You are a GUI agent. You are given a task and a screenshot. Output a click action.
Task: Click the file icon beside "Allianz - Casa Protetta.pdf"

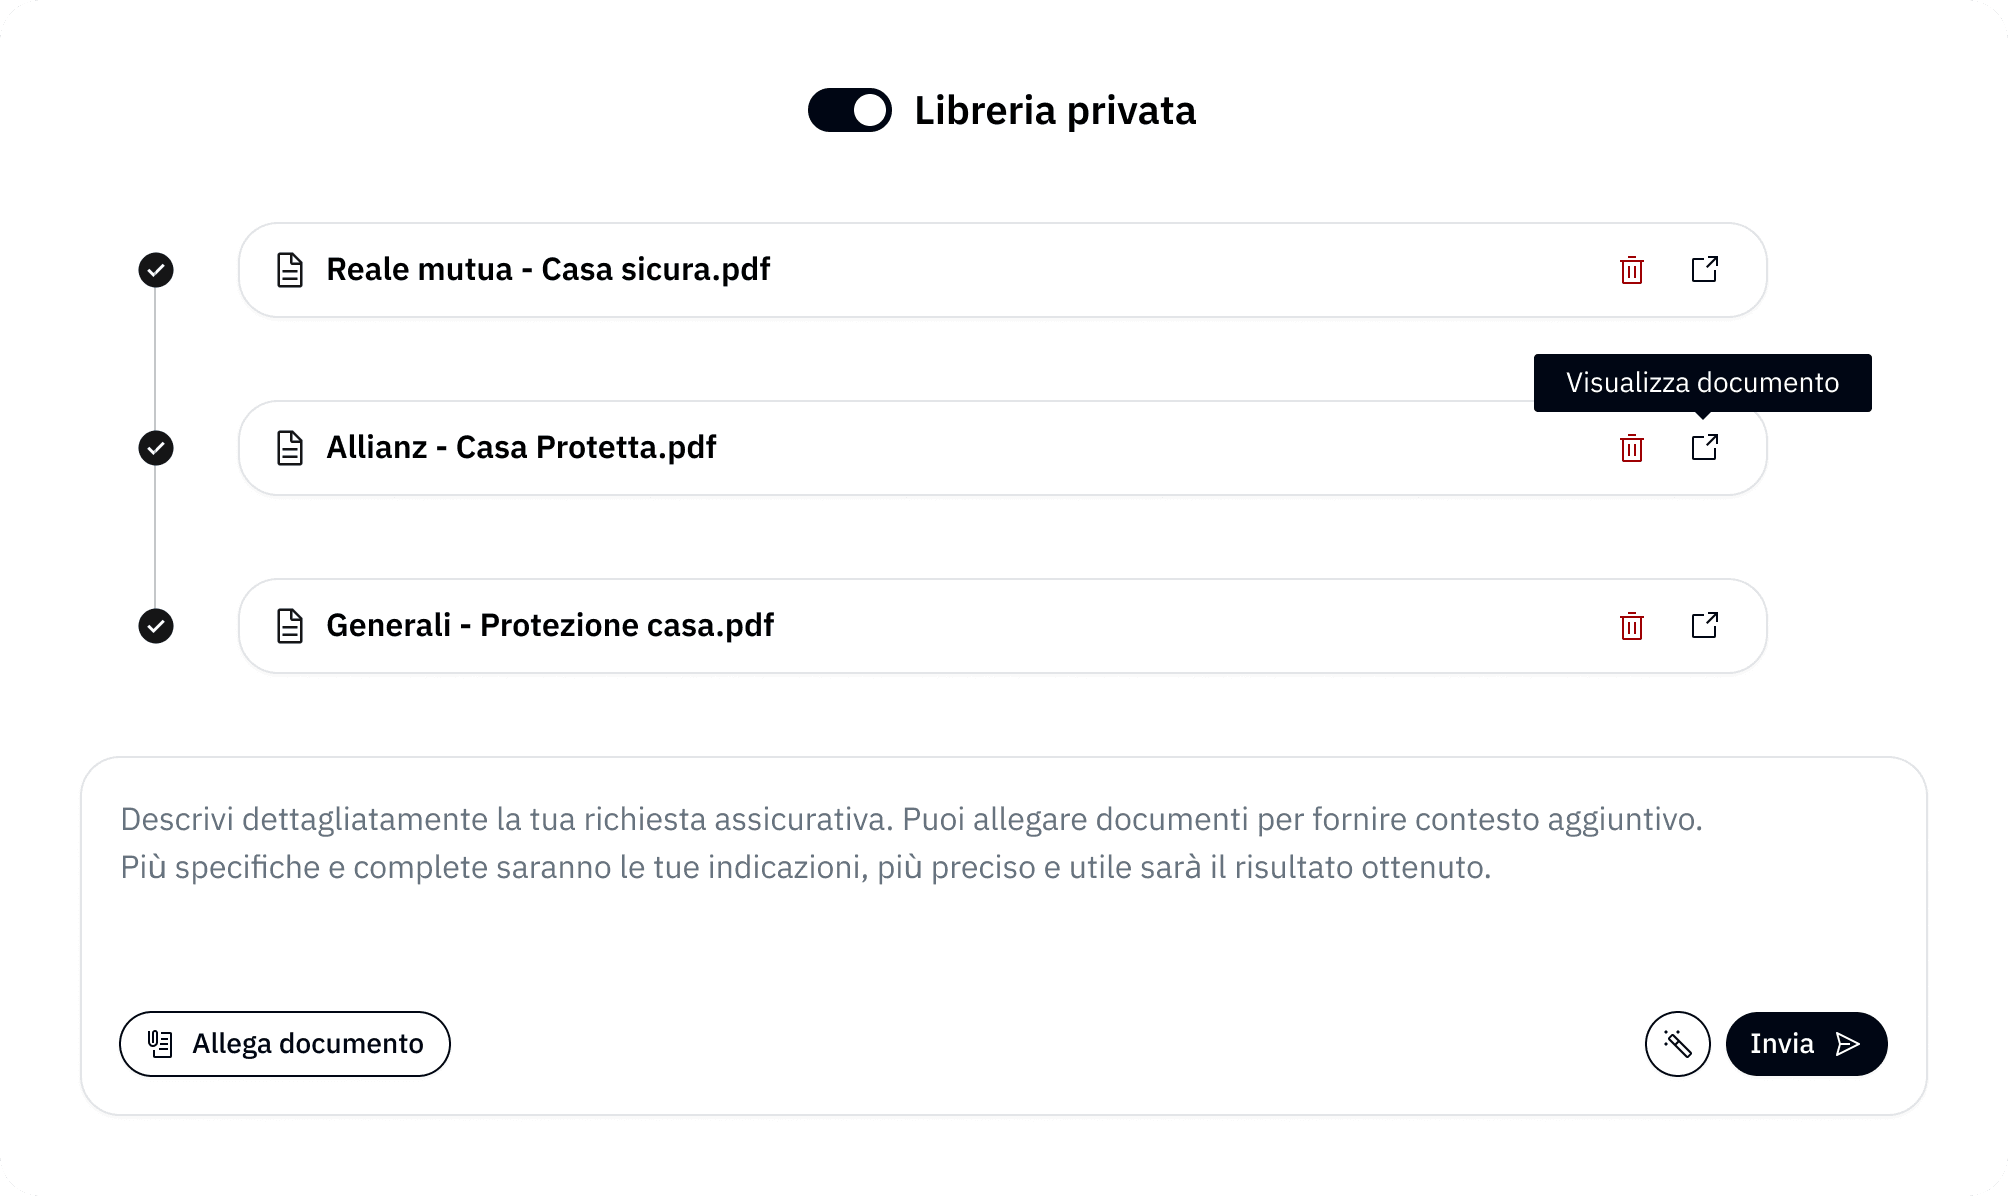coord(290,448)
